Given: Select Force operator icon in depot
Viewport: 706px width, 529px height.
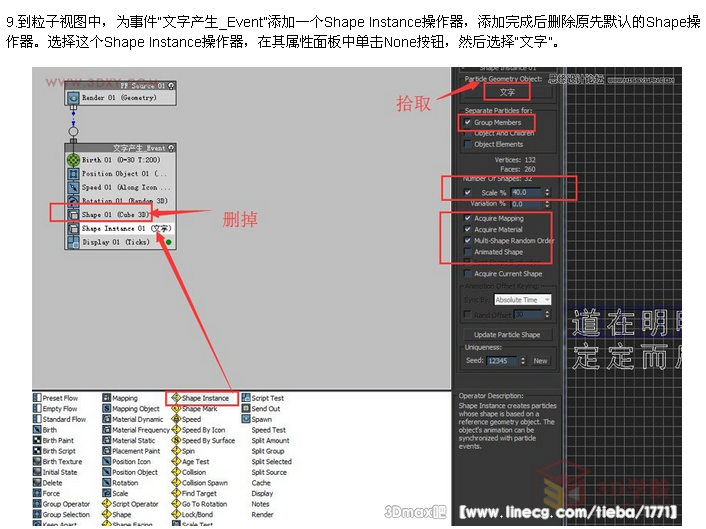Looking at the screenshot, I should pos(37,493).
